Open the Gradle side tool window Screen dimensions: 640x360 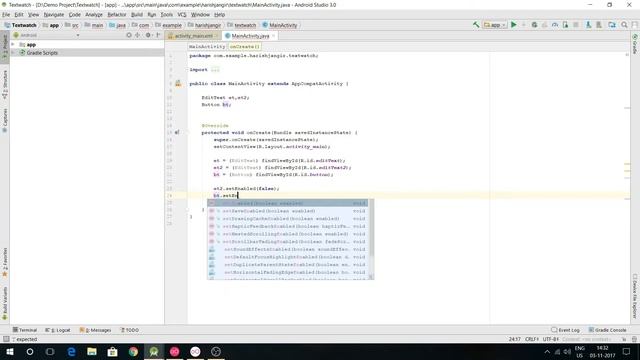click(x=635, y=44)
